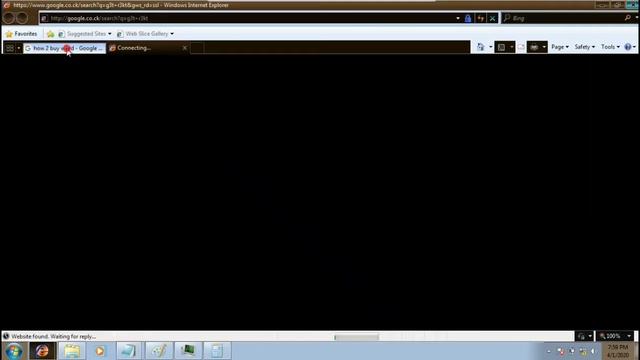Click the Print icon
The width and height of the screenshot is (640, 360).
coord(534,47)
